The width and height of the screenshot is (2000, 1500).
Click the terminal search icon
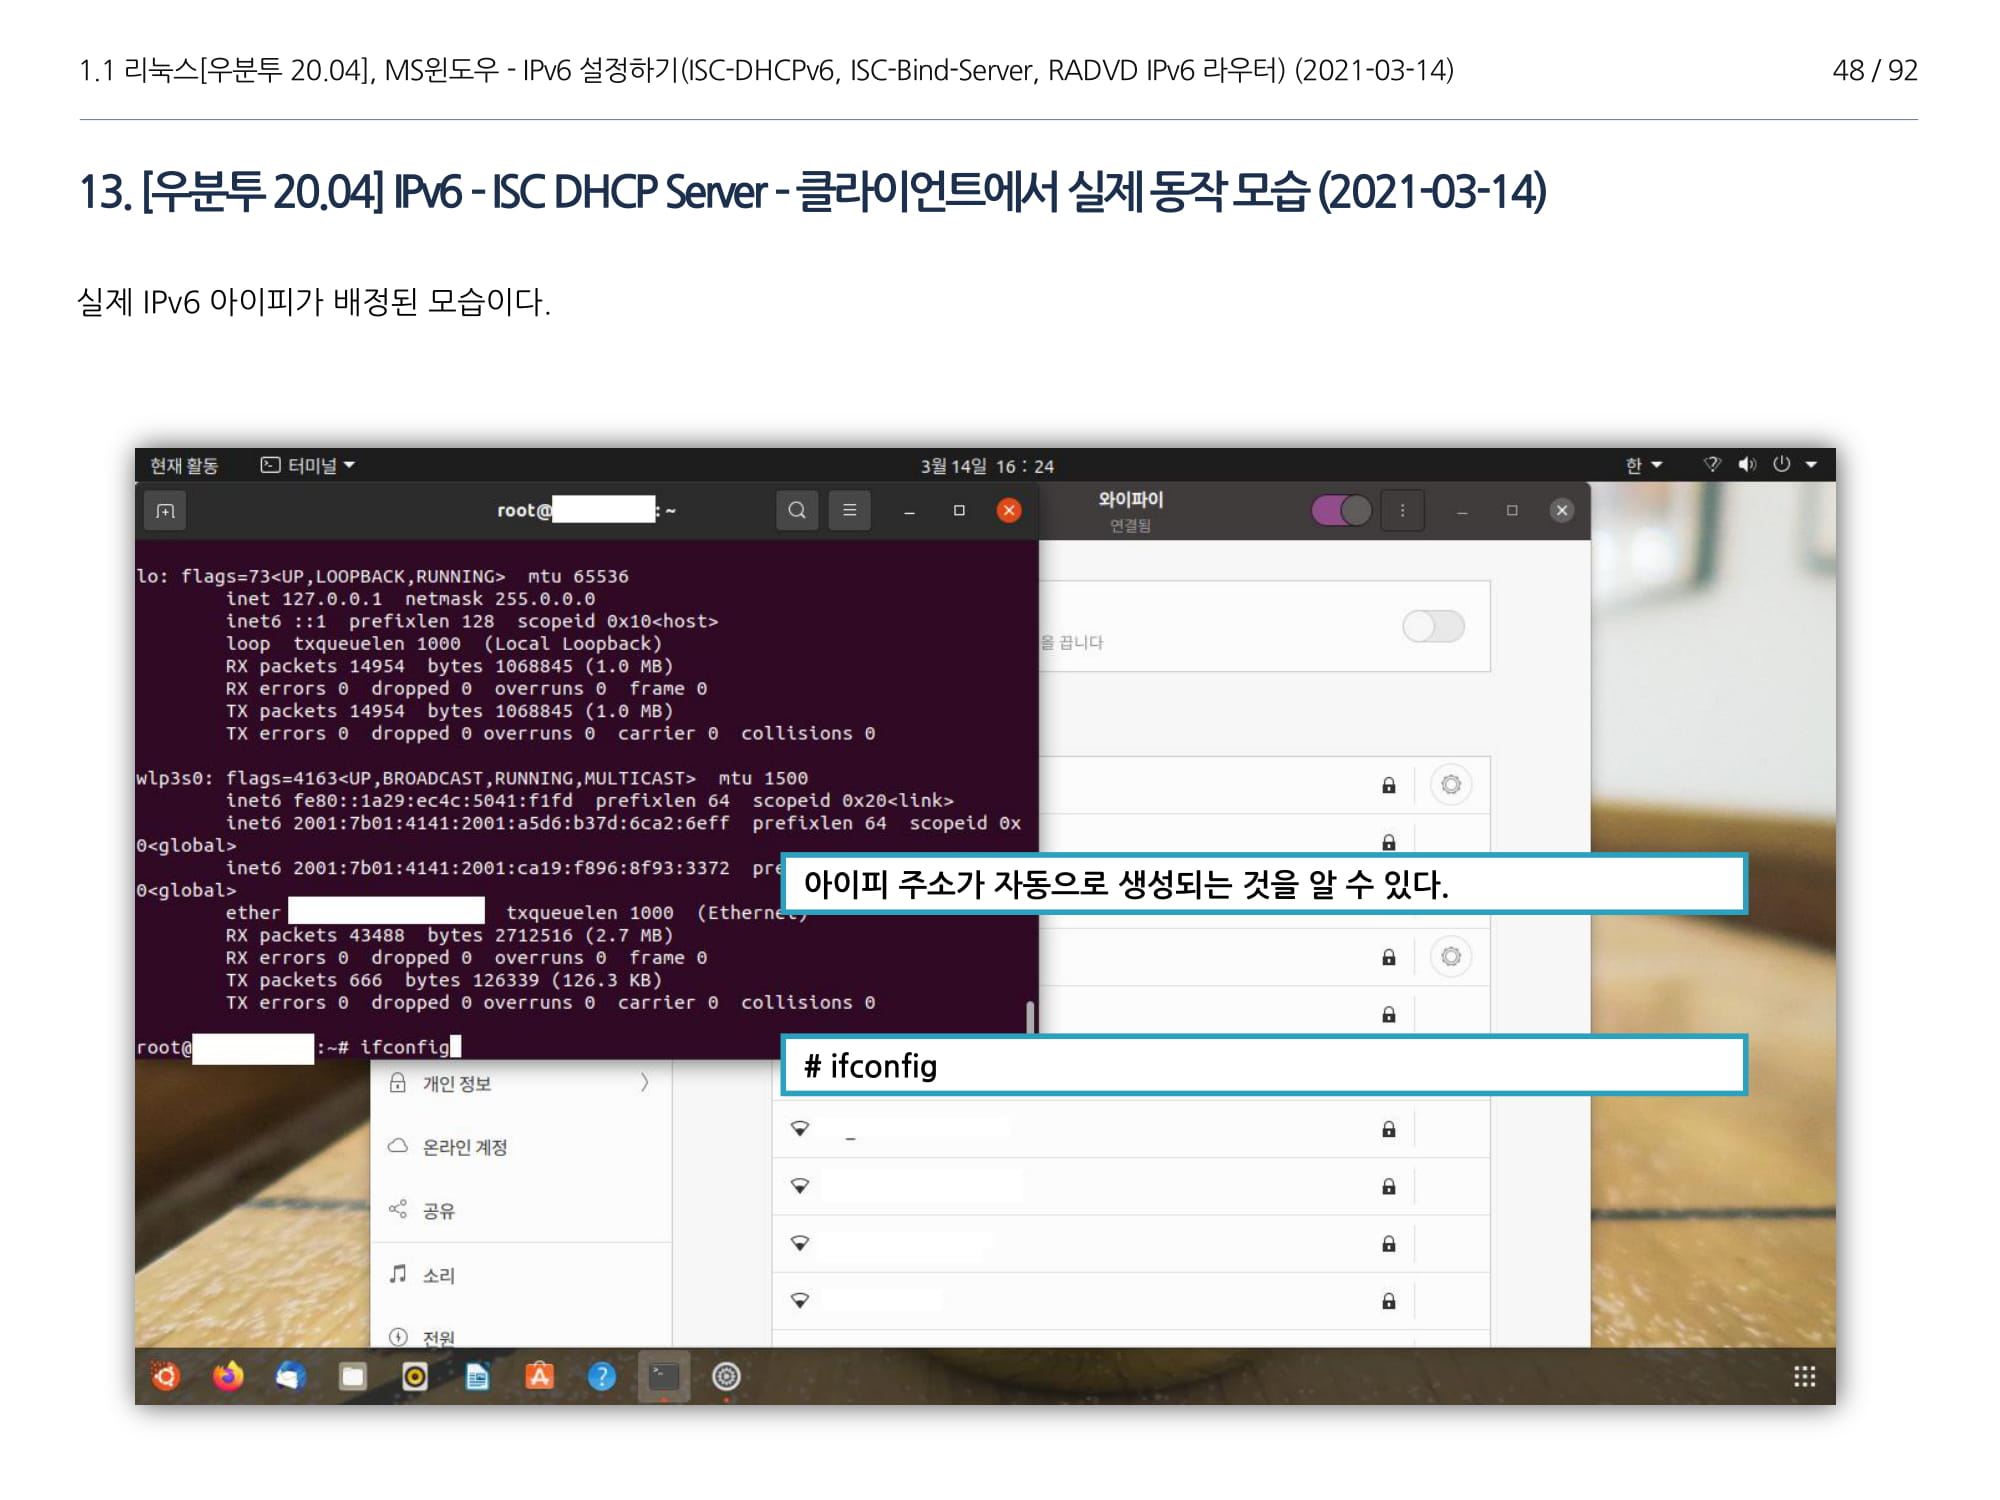tap(797, 511)
